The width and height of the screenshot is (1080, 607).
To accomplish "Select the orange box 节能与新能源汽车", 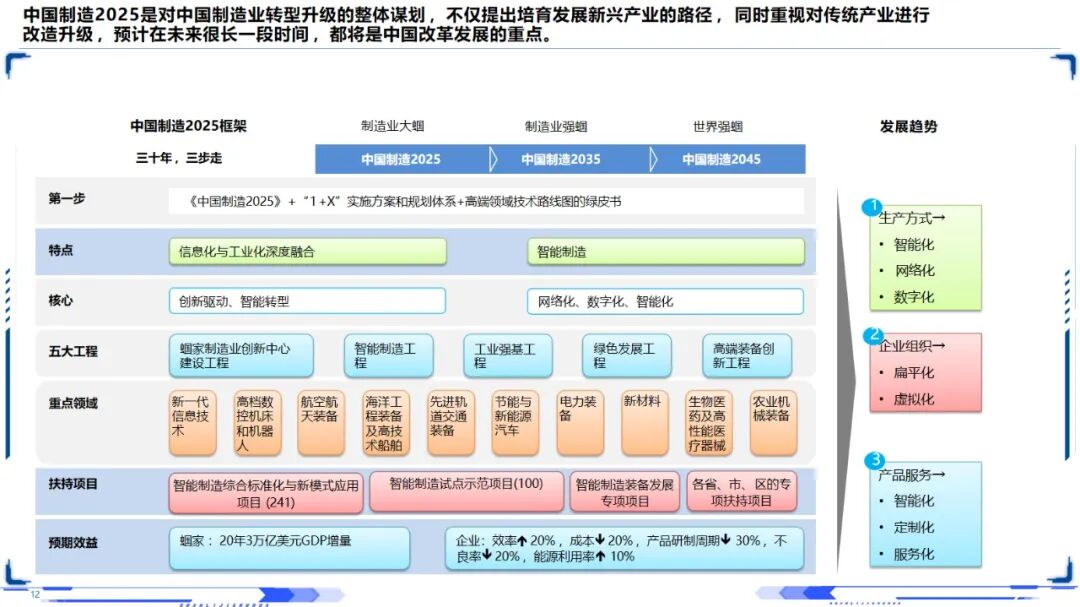I will [x=515, y=423].
